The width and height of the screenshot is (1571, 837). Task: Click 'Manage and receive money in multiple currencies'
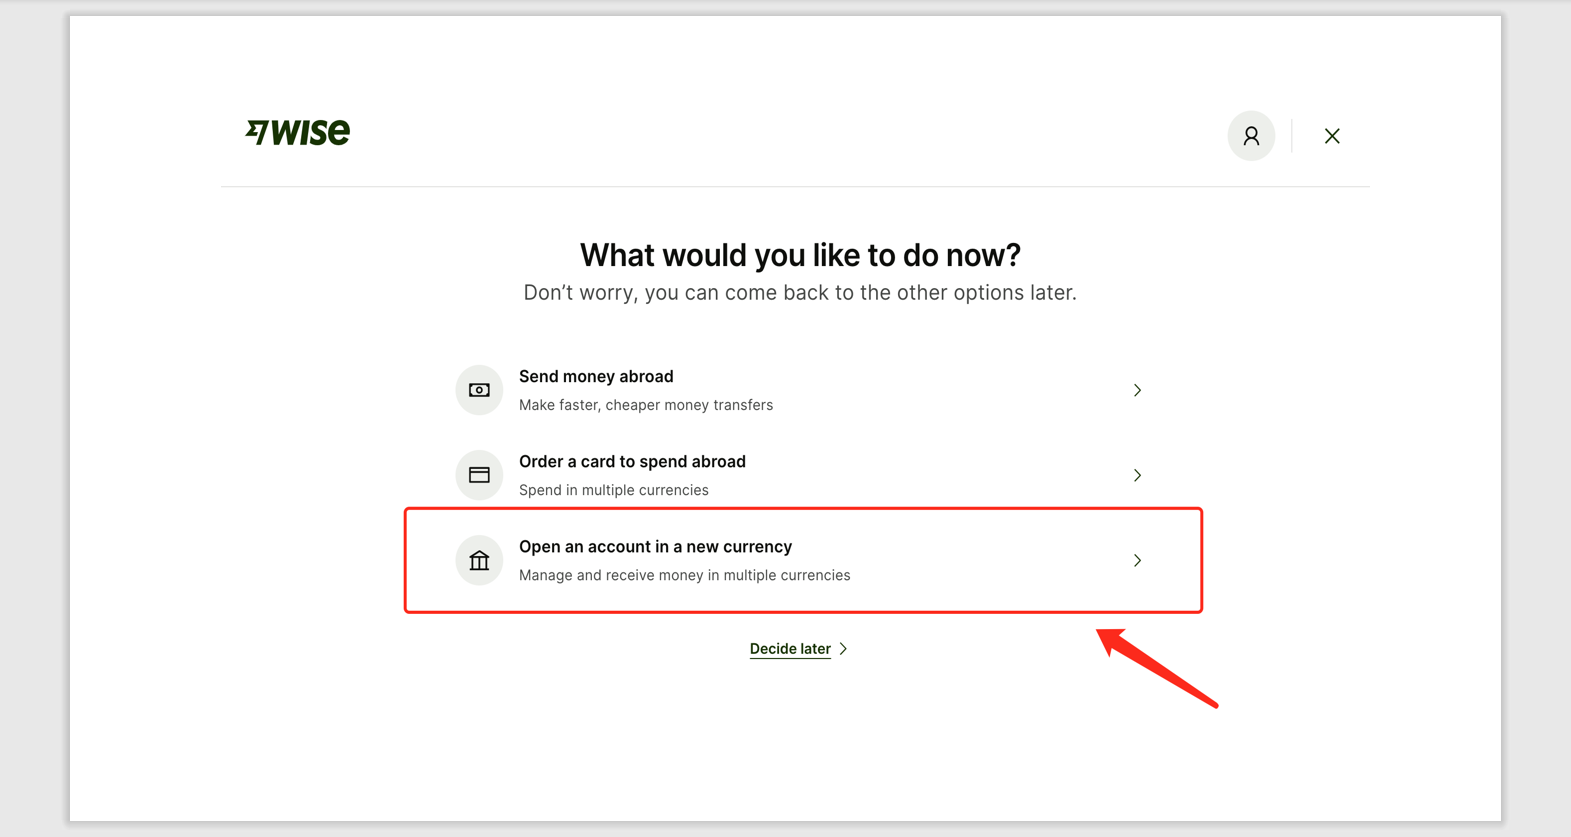click(684, 575)
